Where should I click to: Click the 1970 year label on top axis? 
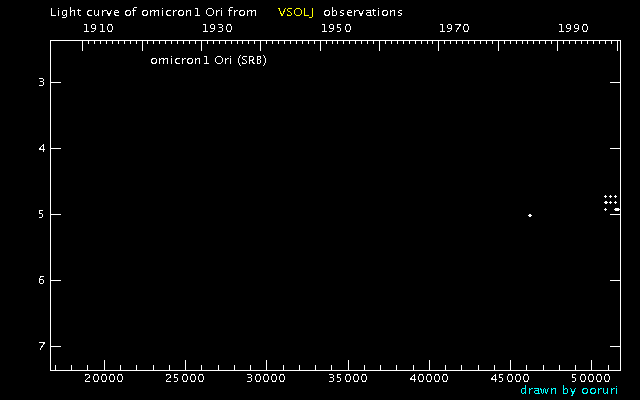tap(454, 29)
